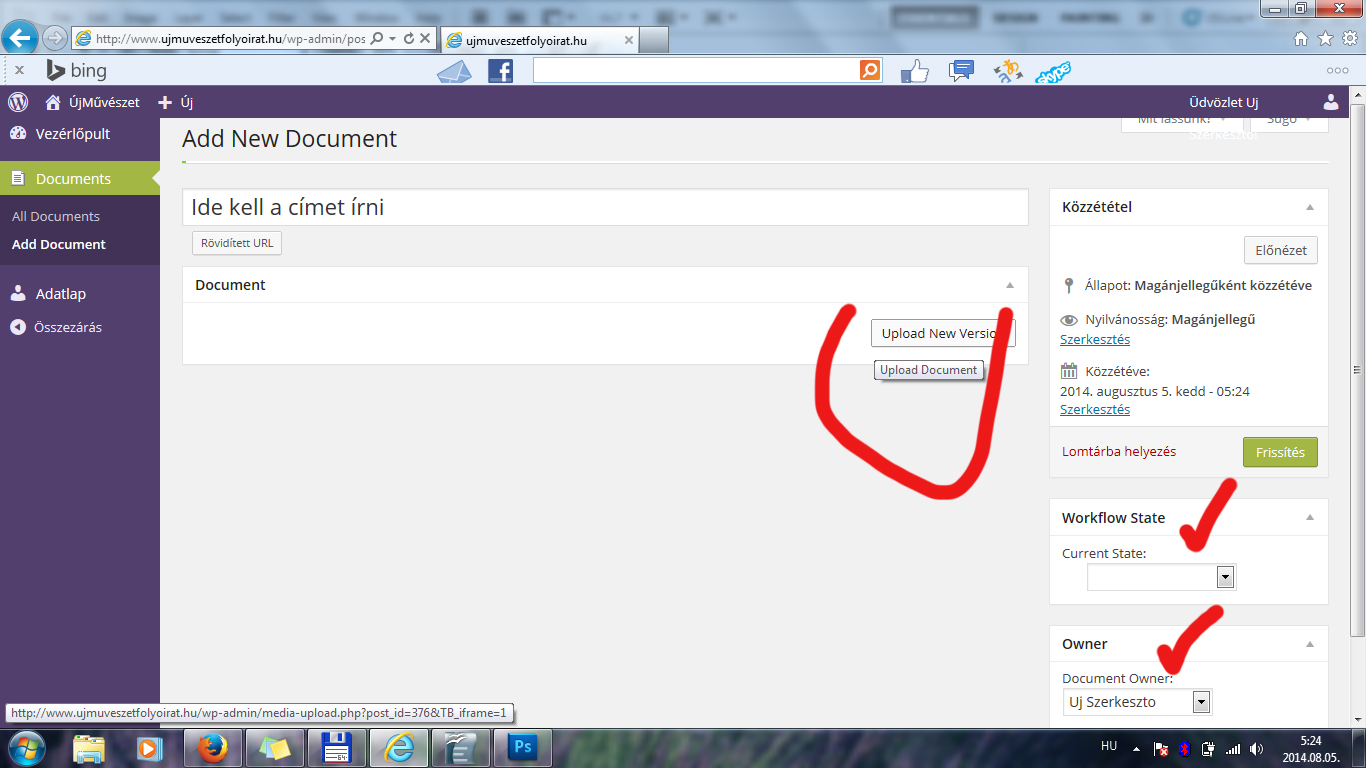
Task: Click the orange Bing search magnifier button
Action: tap(870, 70)
